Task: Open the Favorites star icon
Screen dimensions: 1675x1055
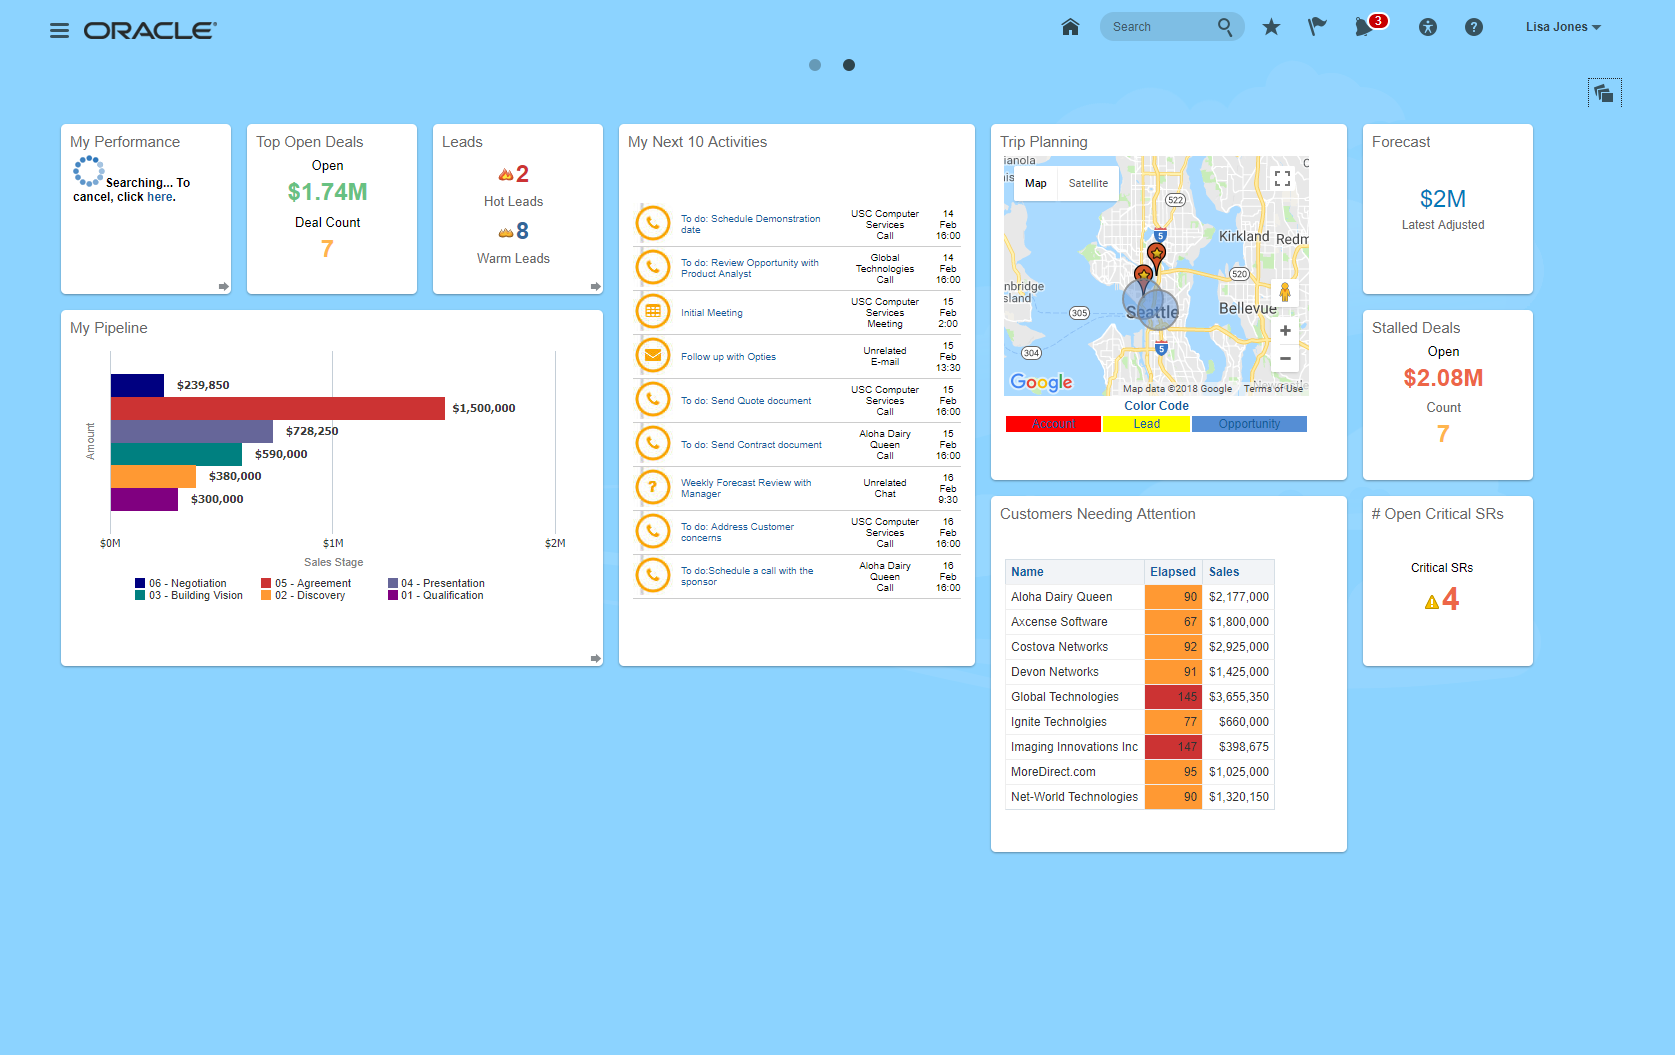Action: coord(1271,27)
